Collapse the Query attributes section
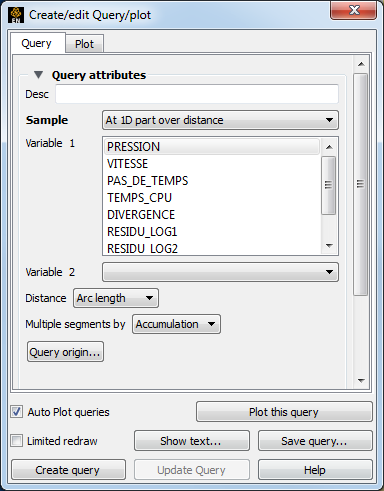Screen dimensions: 384x491 pos(38,75)
